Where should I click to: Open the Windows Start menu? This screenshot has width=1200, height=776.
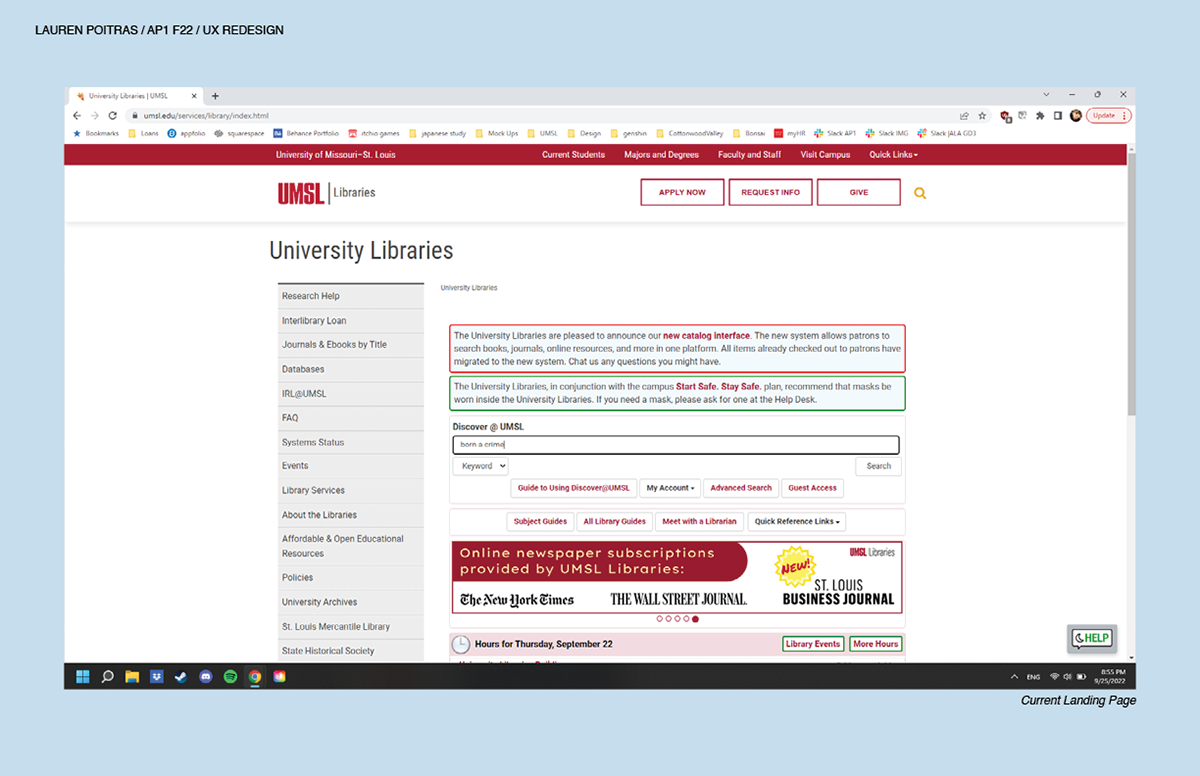pyautogui.click(x=83, y=676)
